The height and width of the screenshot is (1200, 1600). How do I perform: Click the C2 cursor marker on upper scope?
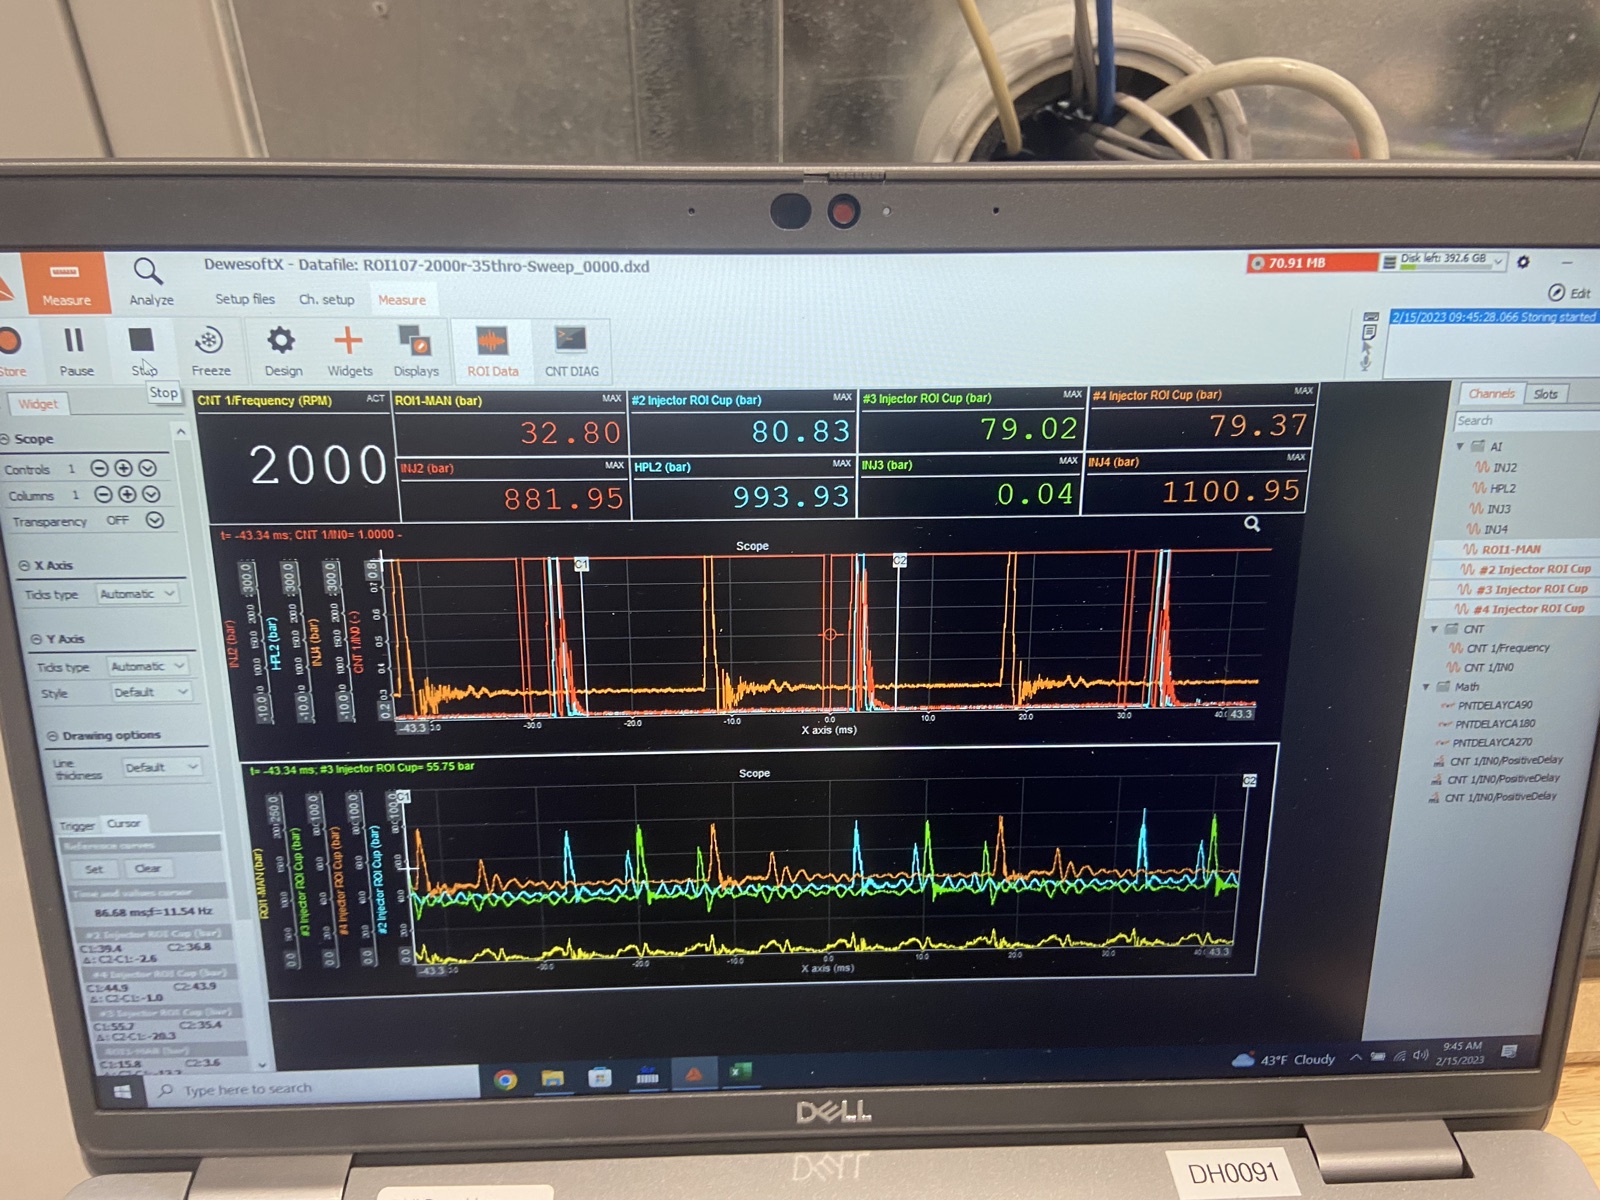coord(899,561)
